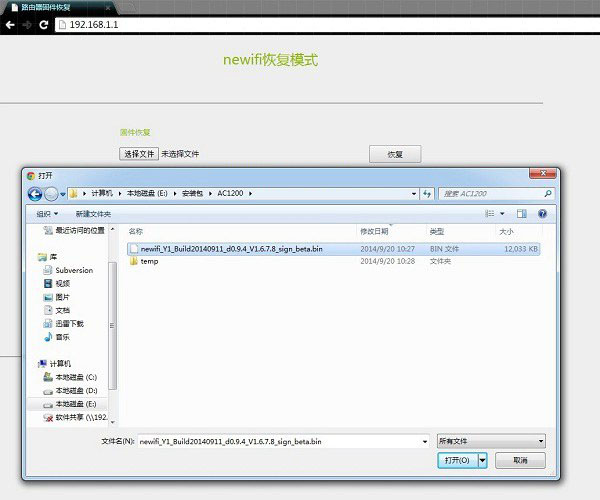Click the browser back arrow
600x500 pixels.
pos(10,25)
